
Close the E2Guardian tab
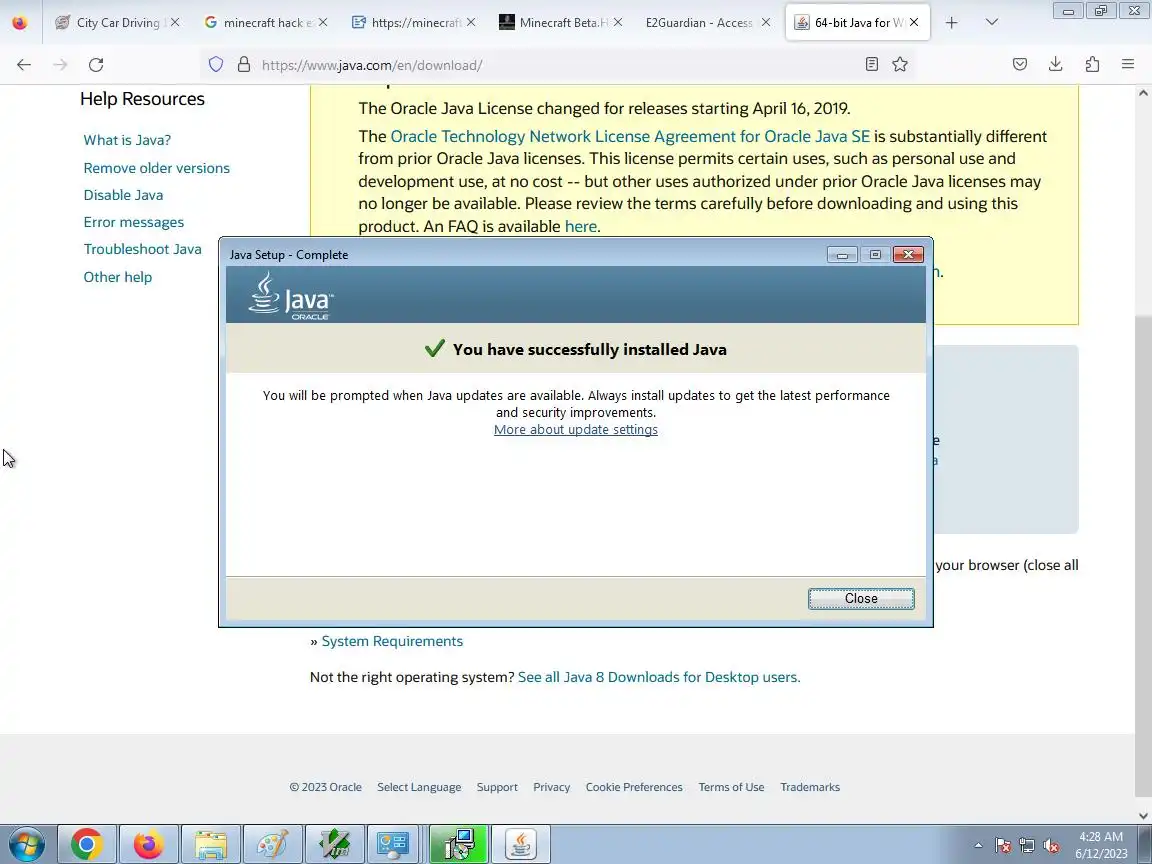point(766,23)
